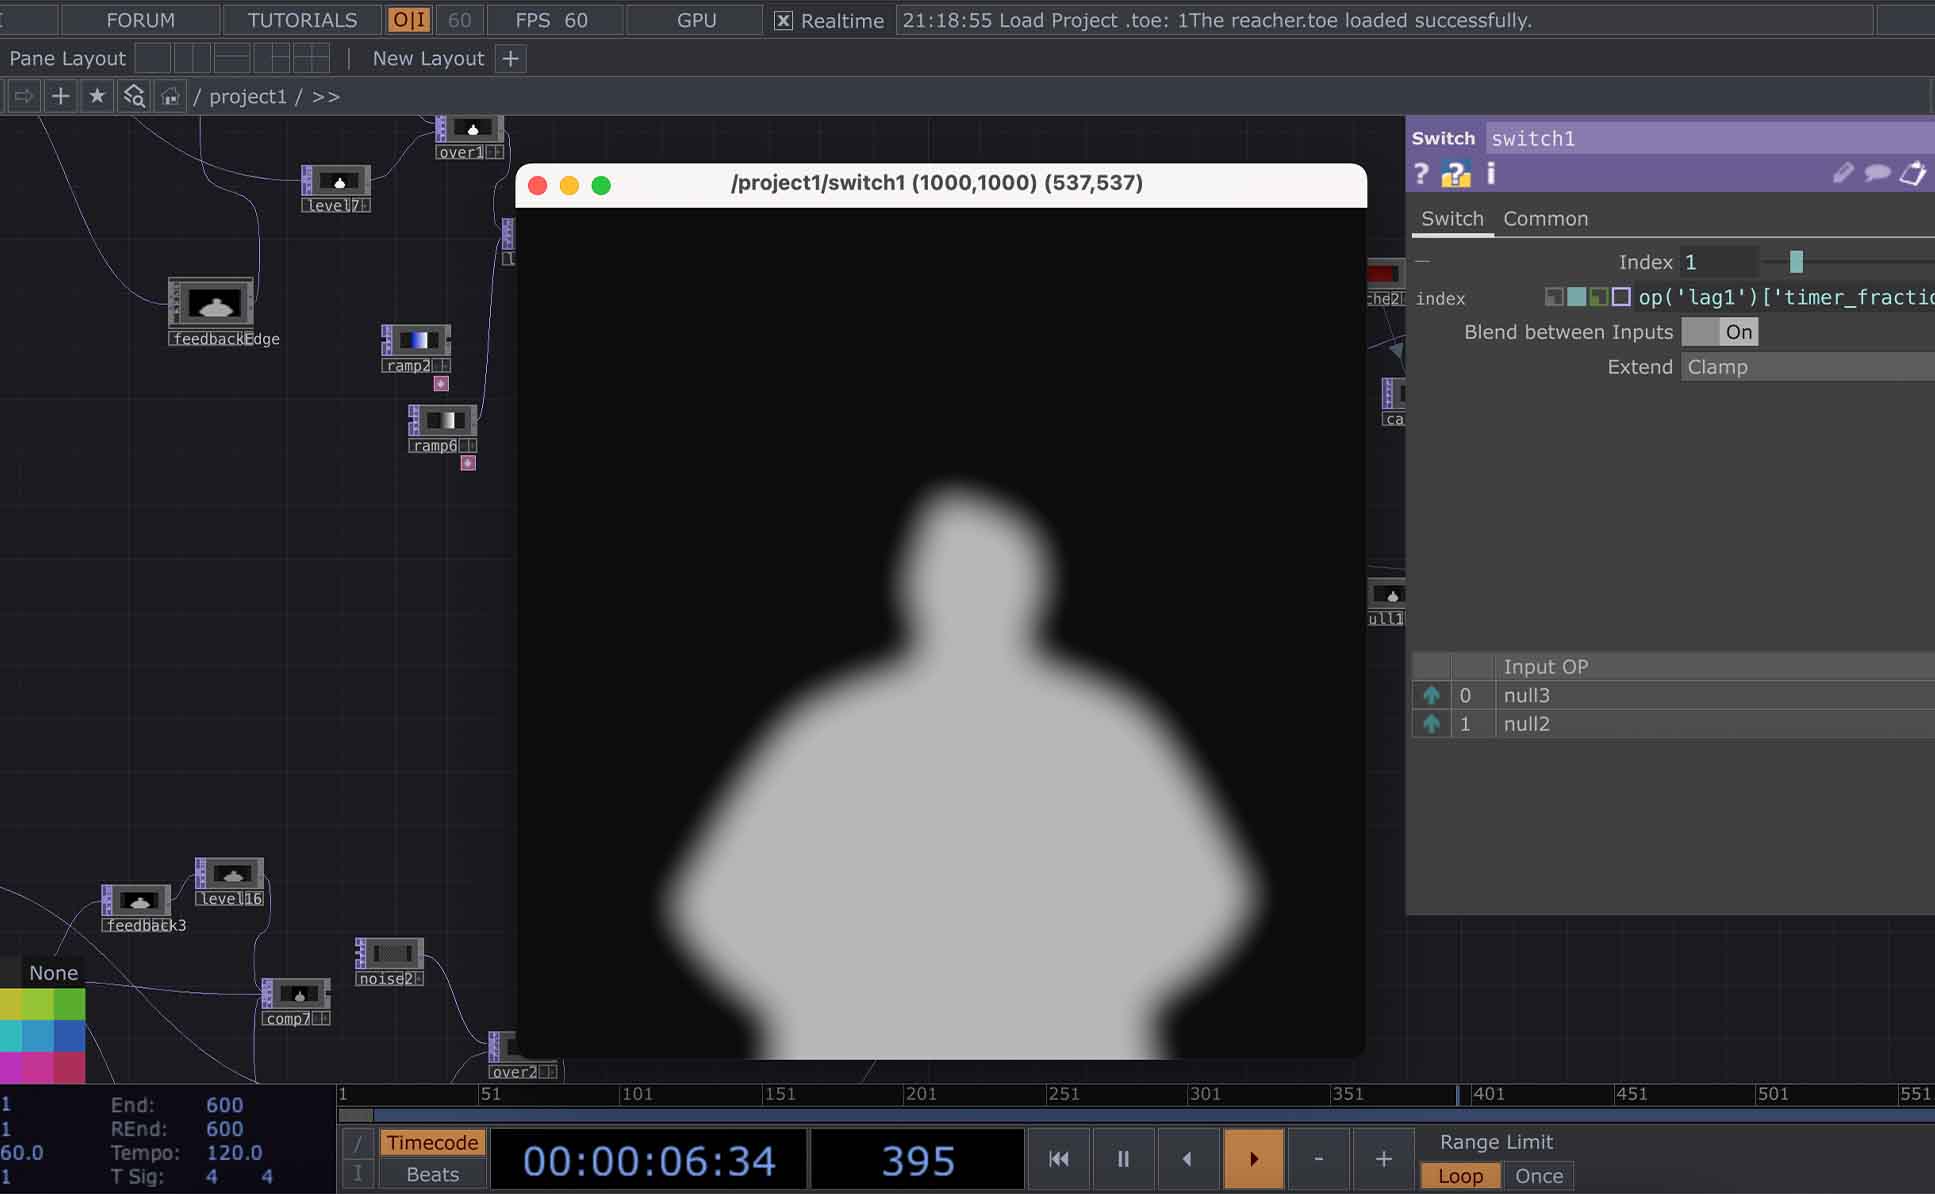The width and height of the screenshot is (1935, 1194).
Task: Jump to start of the timeline
Action: (x=1059, y=1158)
